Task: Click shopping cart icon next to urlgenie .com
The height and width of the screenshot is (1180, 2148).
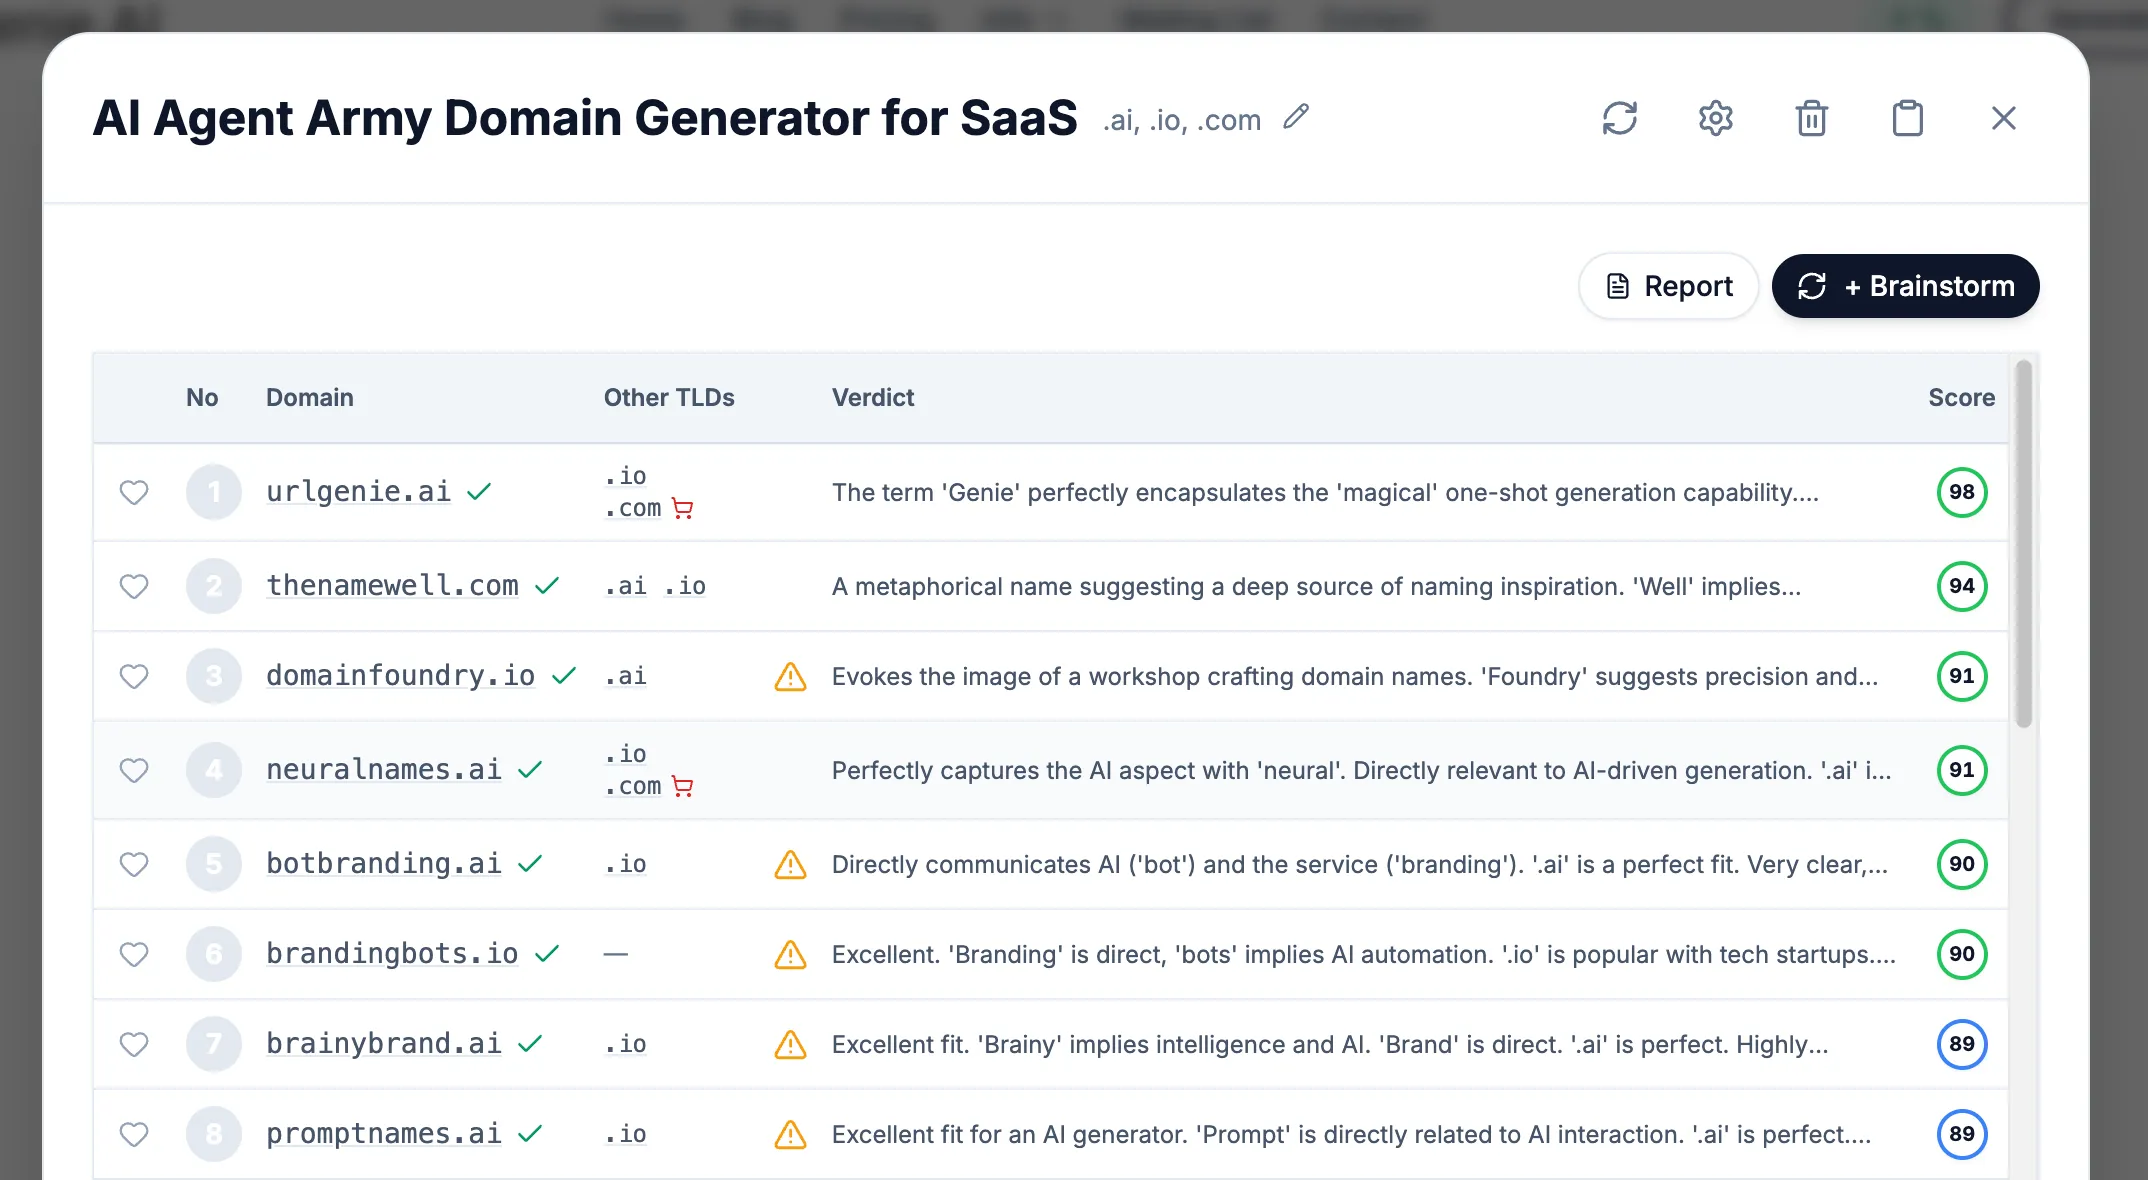Action: click(x=683, y=509)
